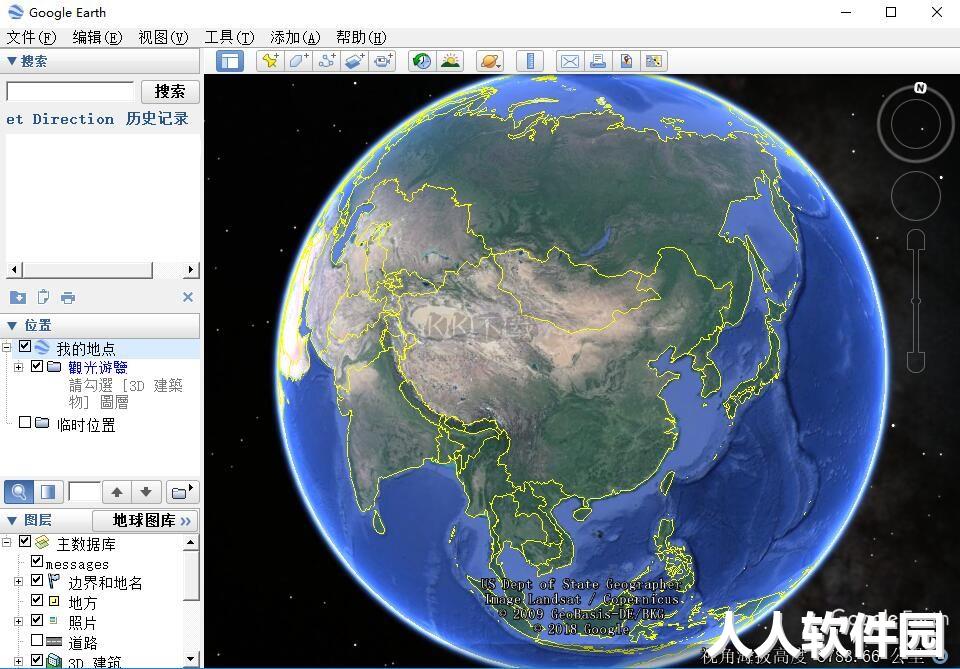Open the 添加(A) menu
This screenshot has height=669, width=960.
pos(296,38)
